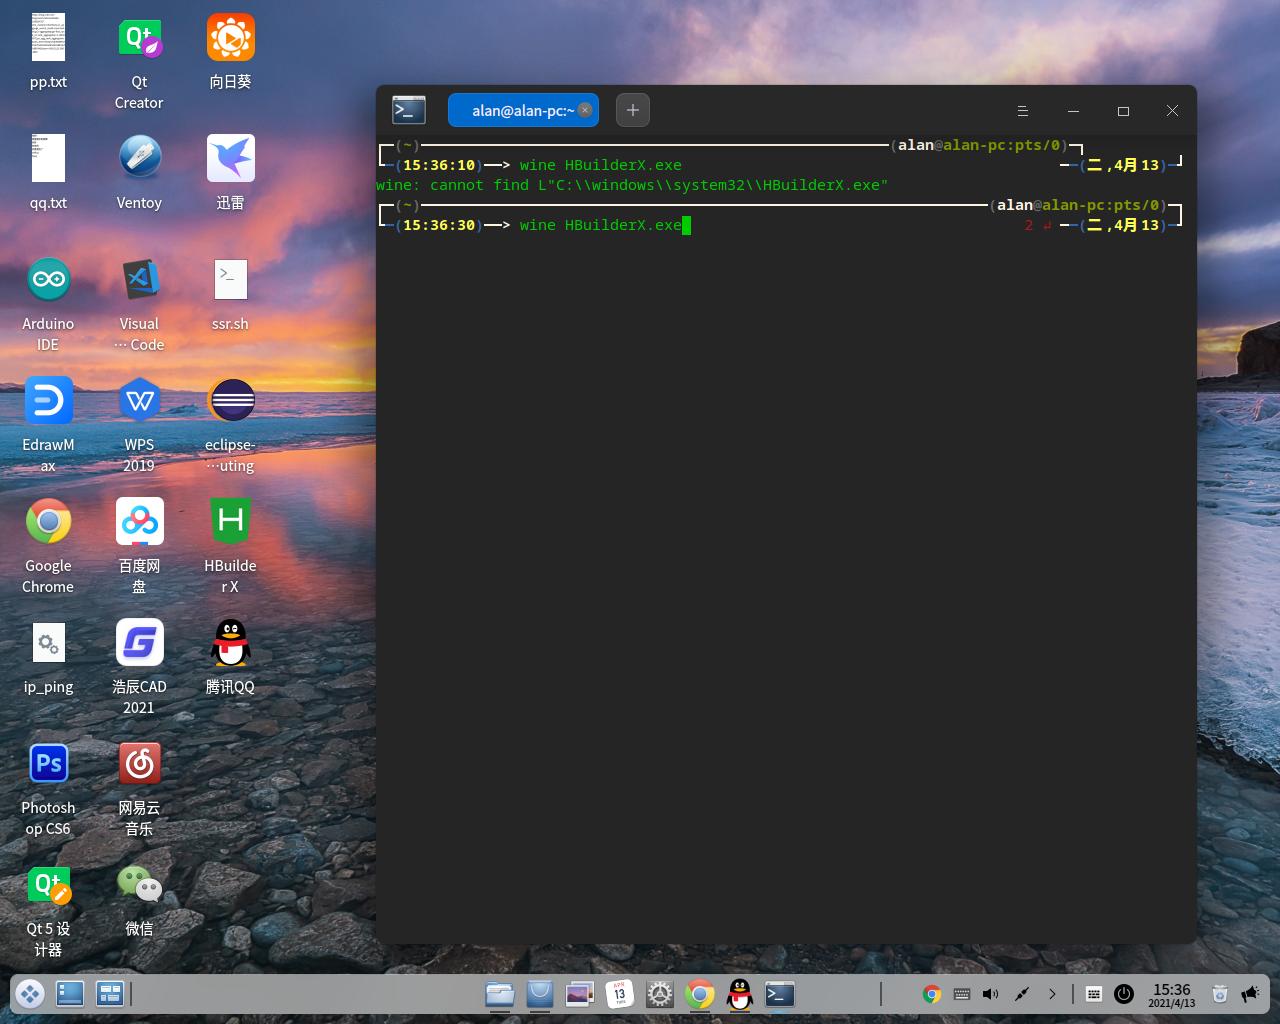
Task: Open the Launcher in the dock
Action: (29, 994)
